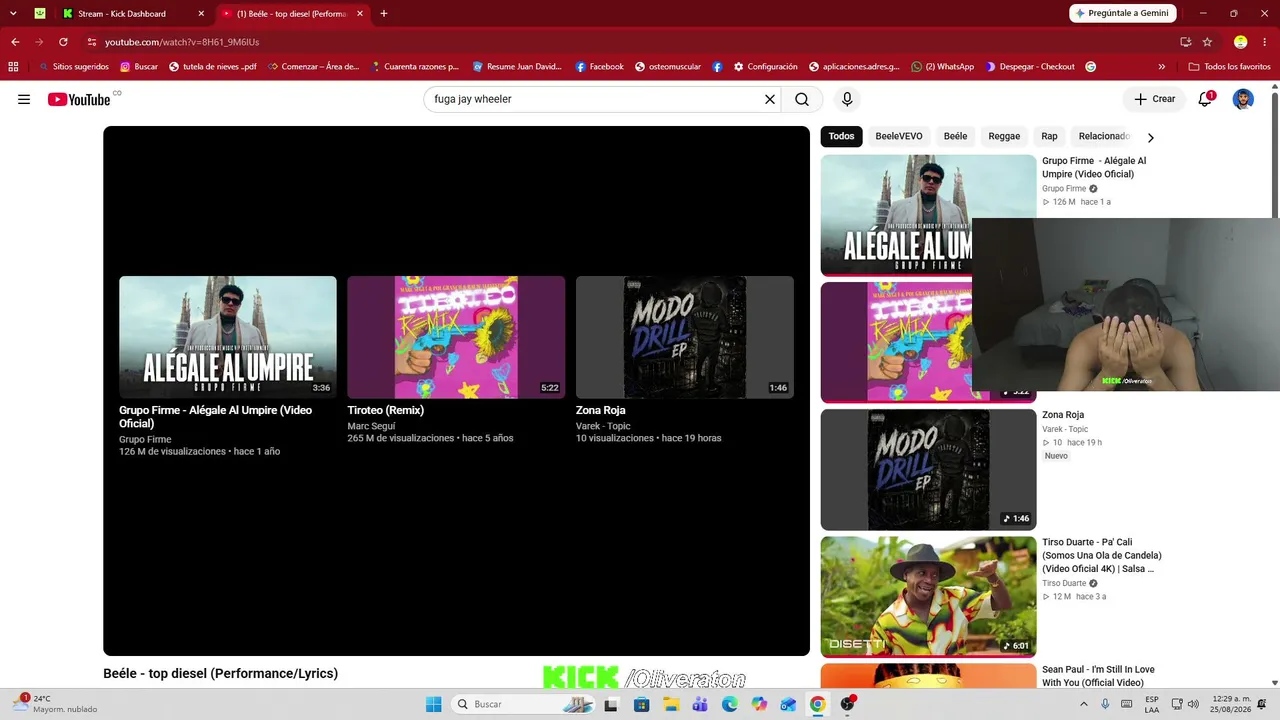Screen dimensions: 1280x720
Task: Open the Grupo Firme channel link under the endscreen video
Action: 145,439
